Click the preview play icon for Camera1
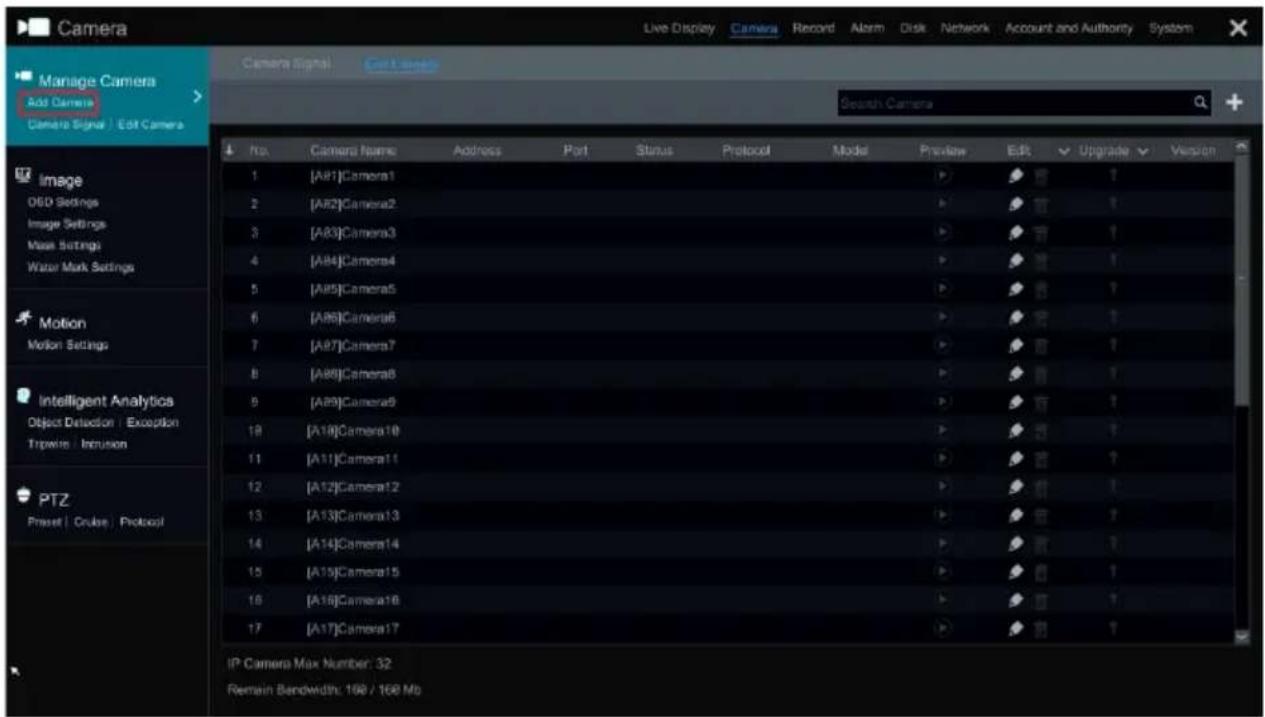 (943, 175)
